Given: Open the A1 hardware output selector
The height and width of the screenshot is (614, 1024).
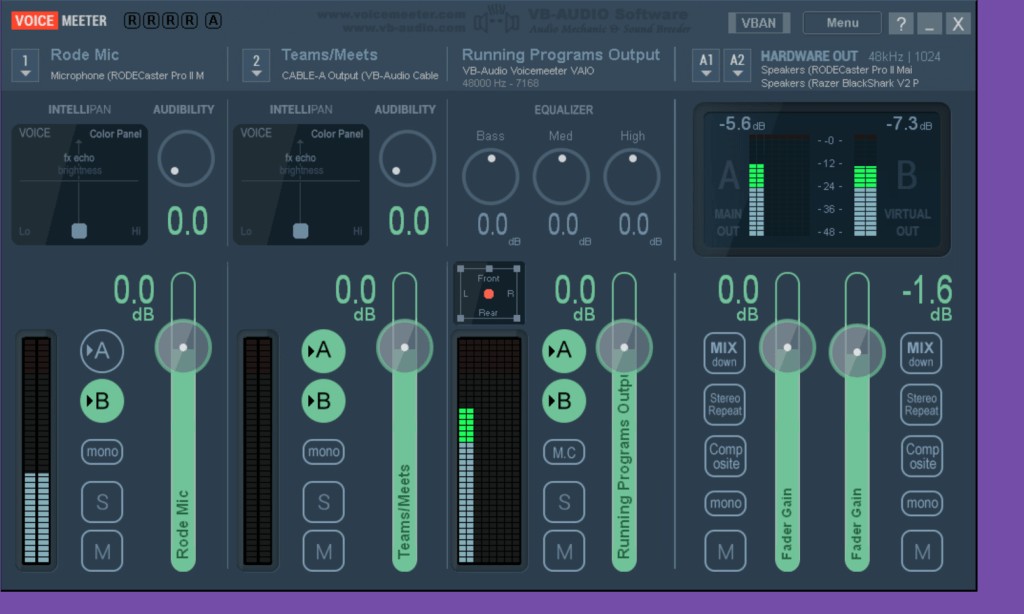Looking at the screenshot, I should pos(706,65).
